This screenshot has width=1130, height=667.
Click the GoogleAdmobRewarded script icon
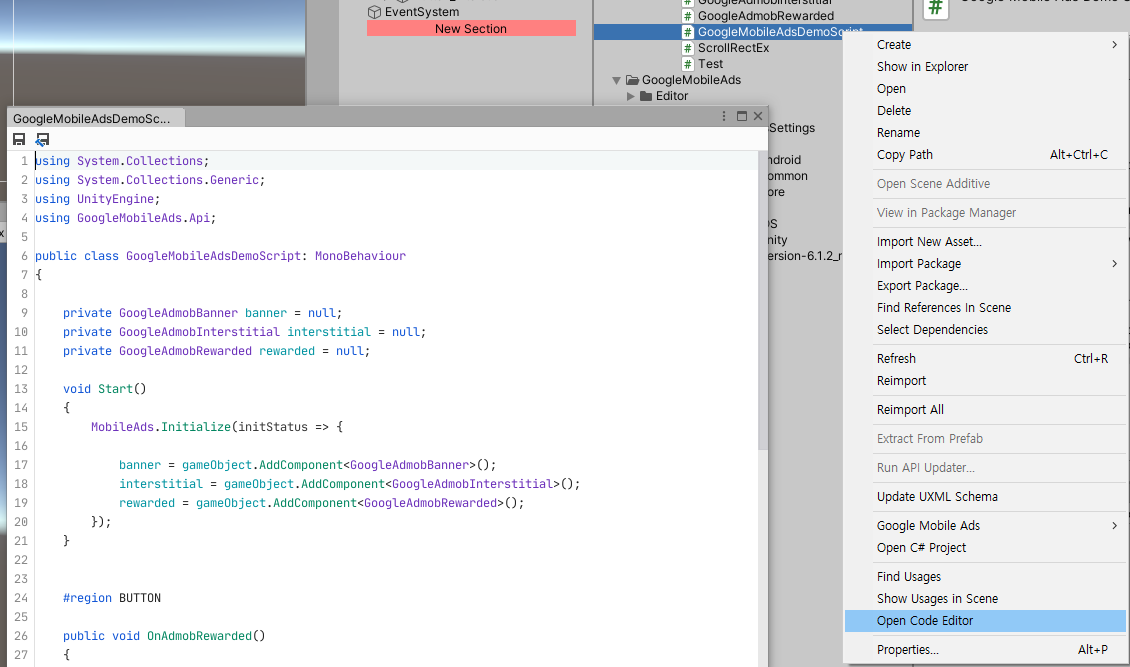[x=688, y=16]
